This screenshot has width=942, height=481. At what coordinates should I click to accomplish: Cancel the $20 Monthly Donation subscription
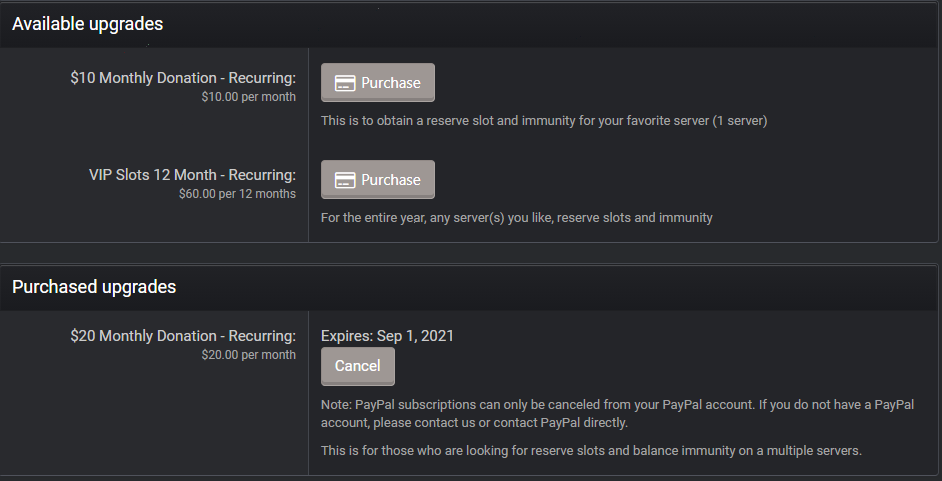(x=357, y=366)
